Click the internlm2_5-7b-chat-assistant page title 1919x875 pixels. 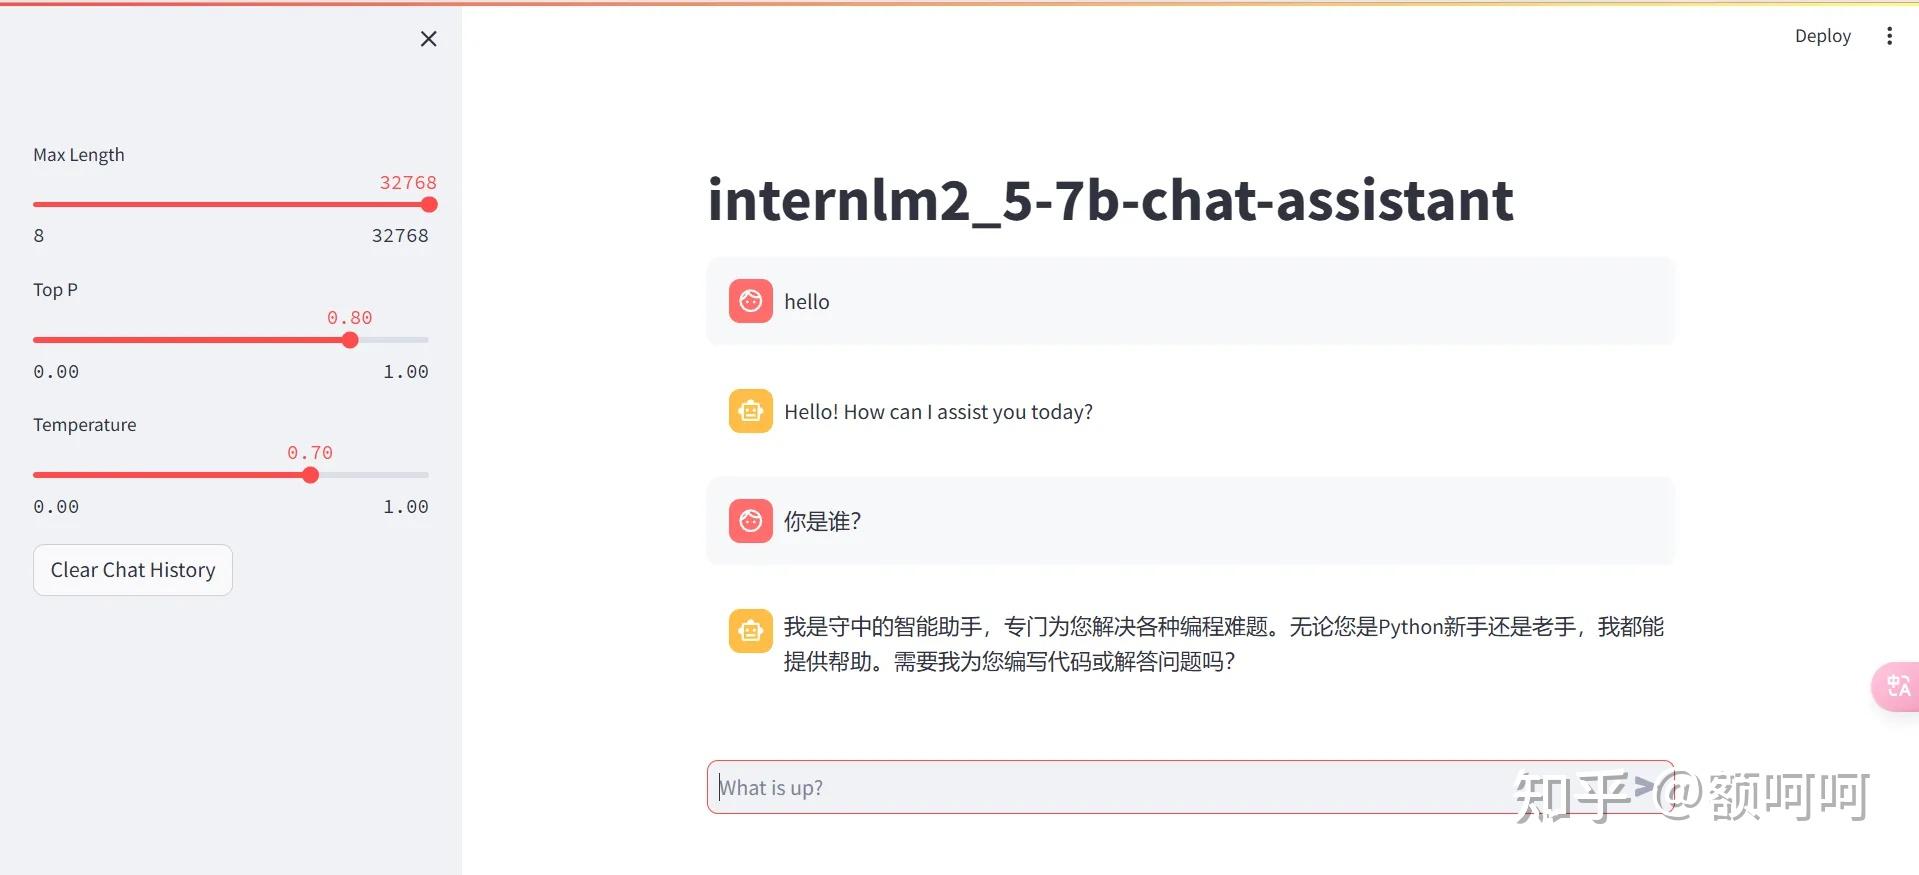(1110, 200)
